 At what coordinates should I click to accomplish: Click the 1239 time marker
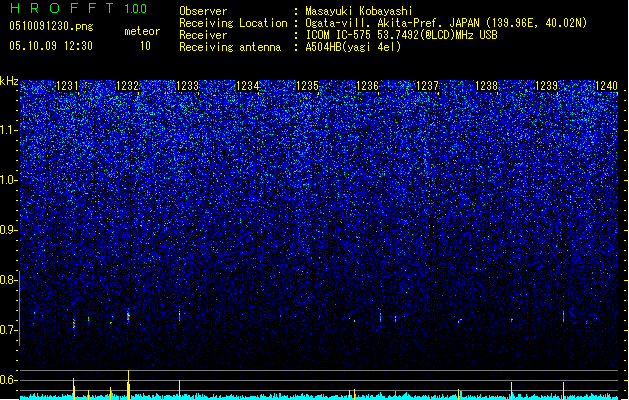tap(547, 86)
